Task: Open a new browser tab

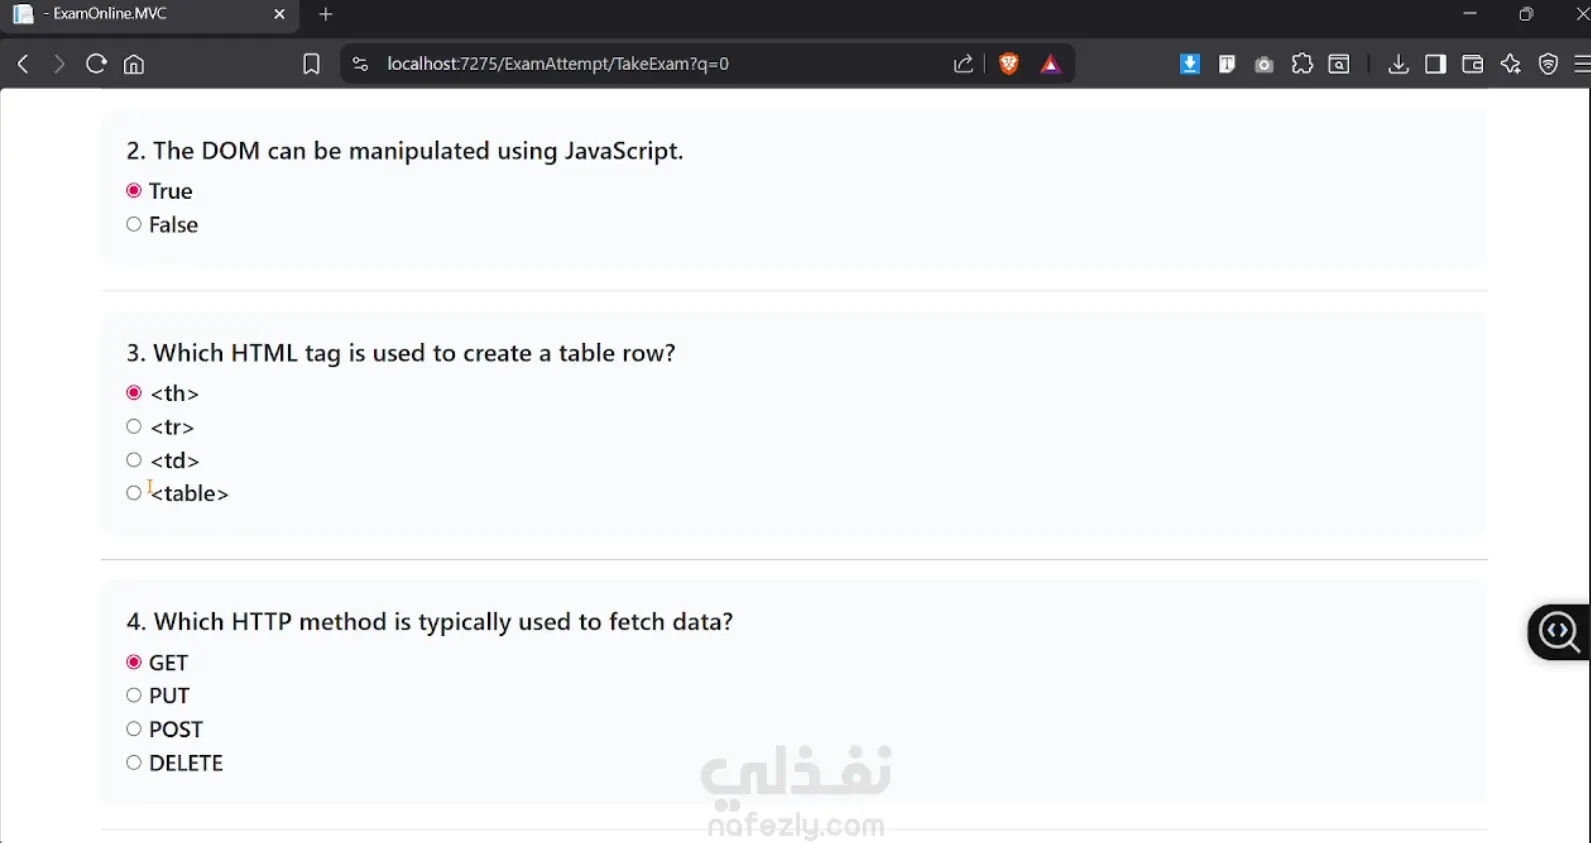Action: click(326, 14)
